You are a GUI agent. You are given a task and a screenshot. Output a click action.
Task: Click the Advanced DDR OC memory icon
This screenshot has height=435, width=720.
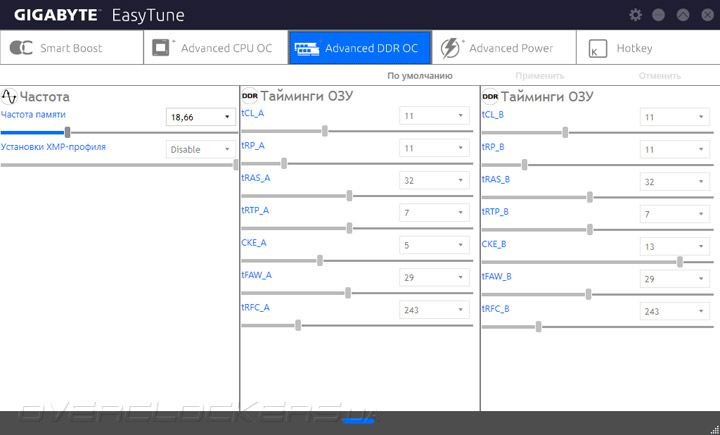tap(307, 48)
